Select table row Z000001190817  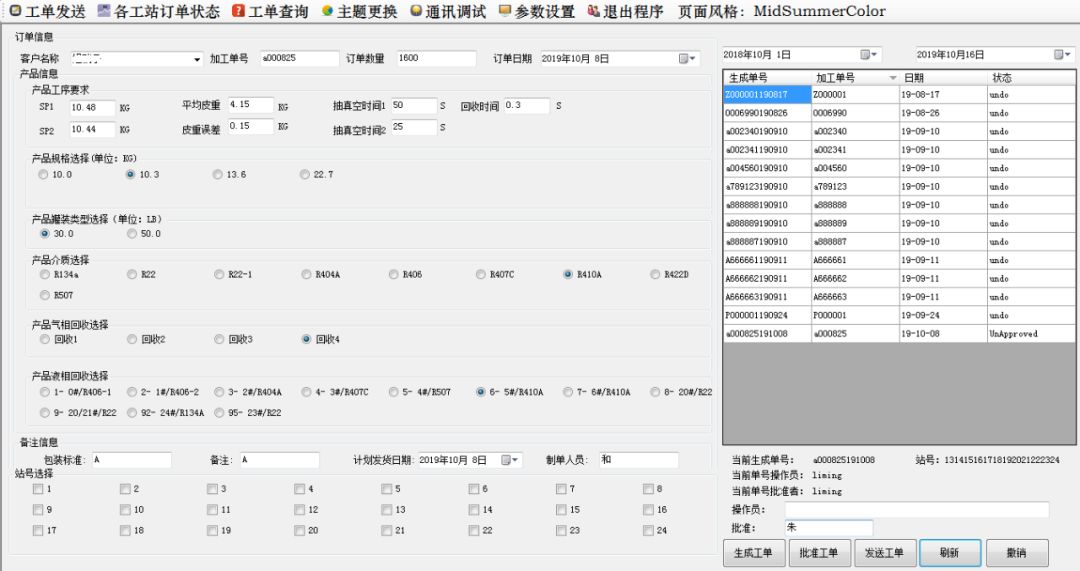coord(766,94)
